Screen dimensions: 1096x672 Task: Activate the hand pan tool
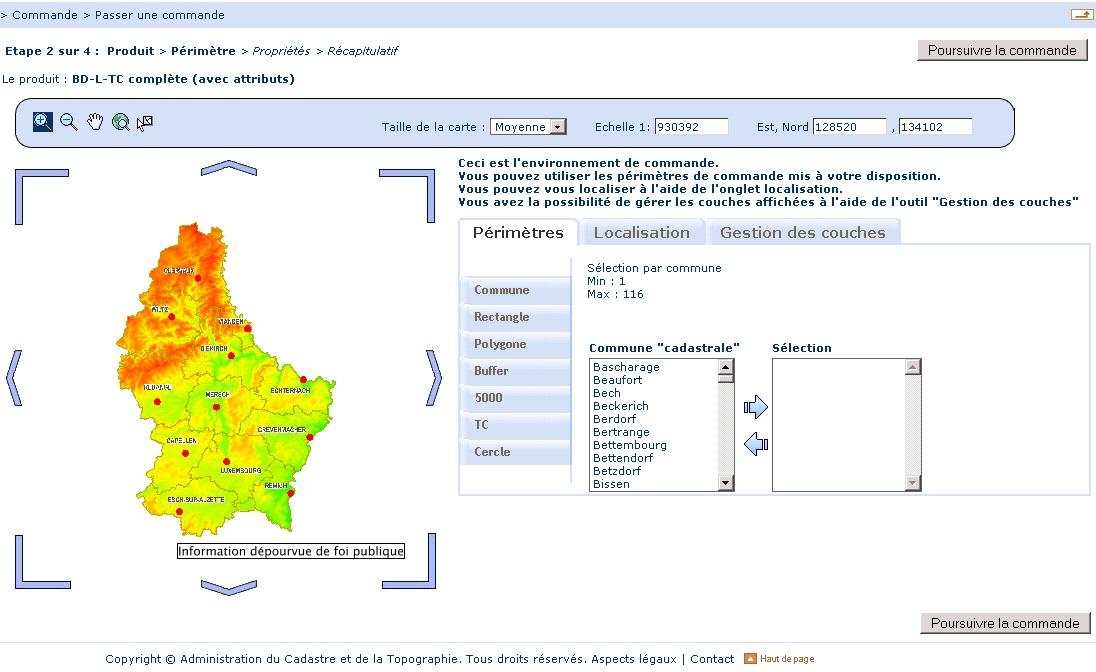(x=95, y=122)
